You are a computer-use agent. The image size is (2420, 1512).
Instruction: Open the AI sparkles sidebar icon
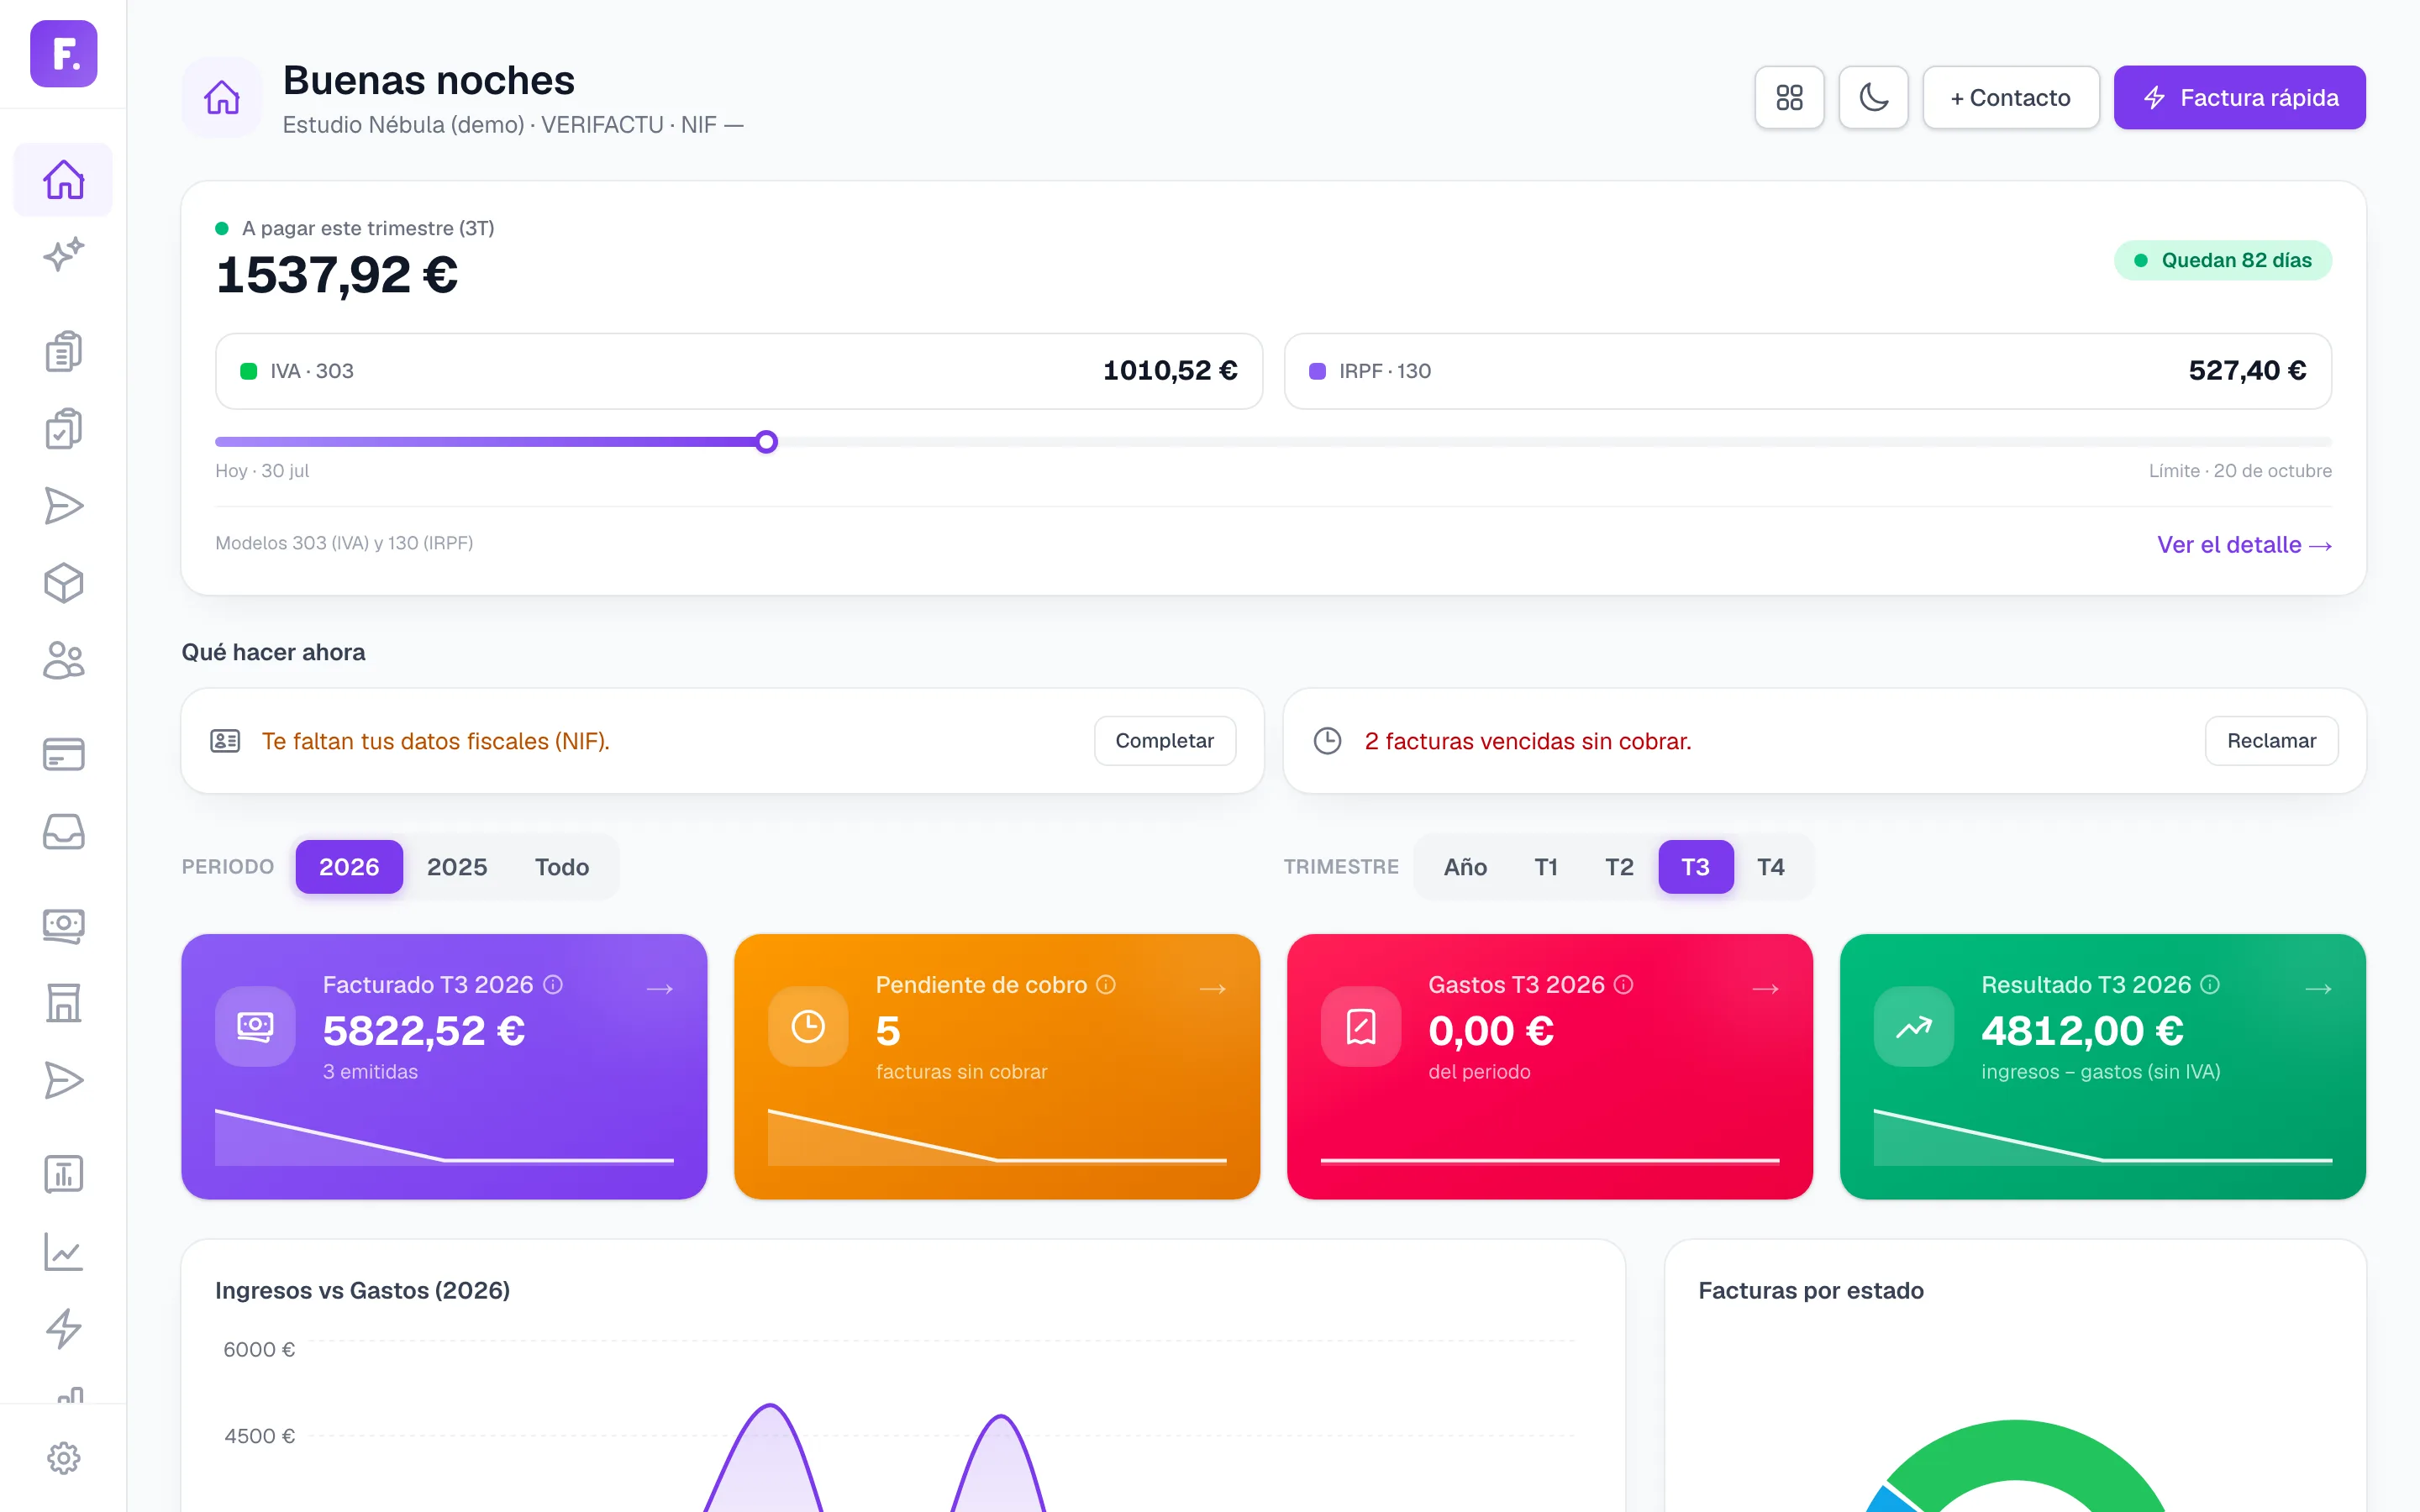pos(63,255)
